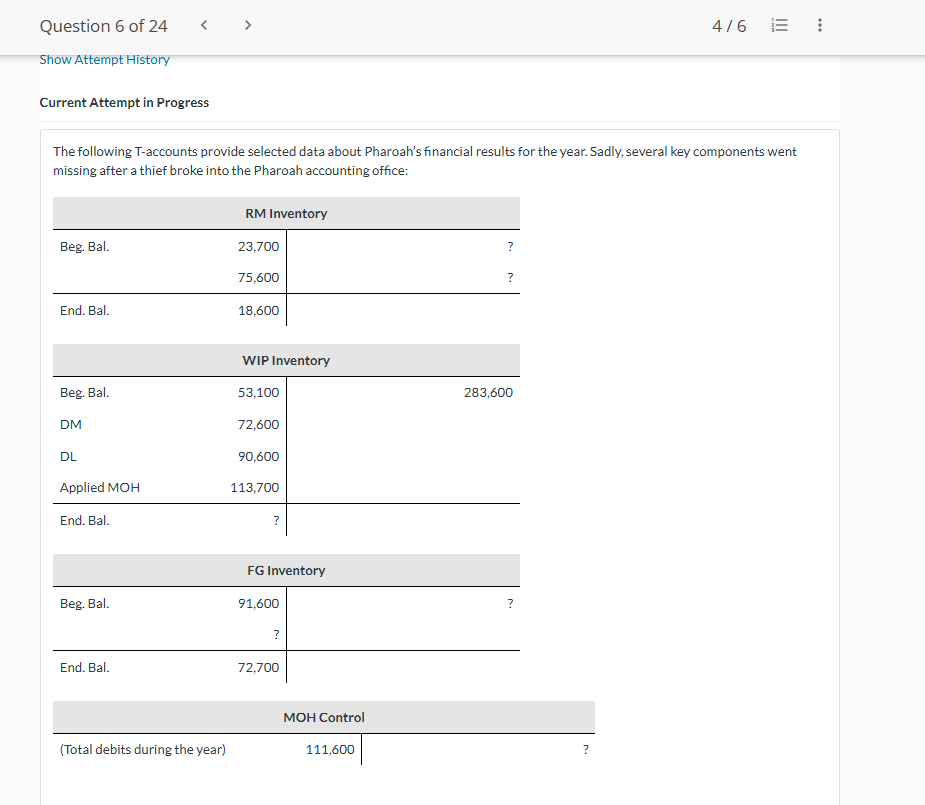The width and height of the screenshot is (925, 805).
Task: Click the WIP End. Bal. question mark
Action: click(x=276, y=521)
